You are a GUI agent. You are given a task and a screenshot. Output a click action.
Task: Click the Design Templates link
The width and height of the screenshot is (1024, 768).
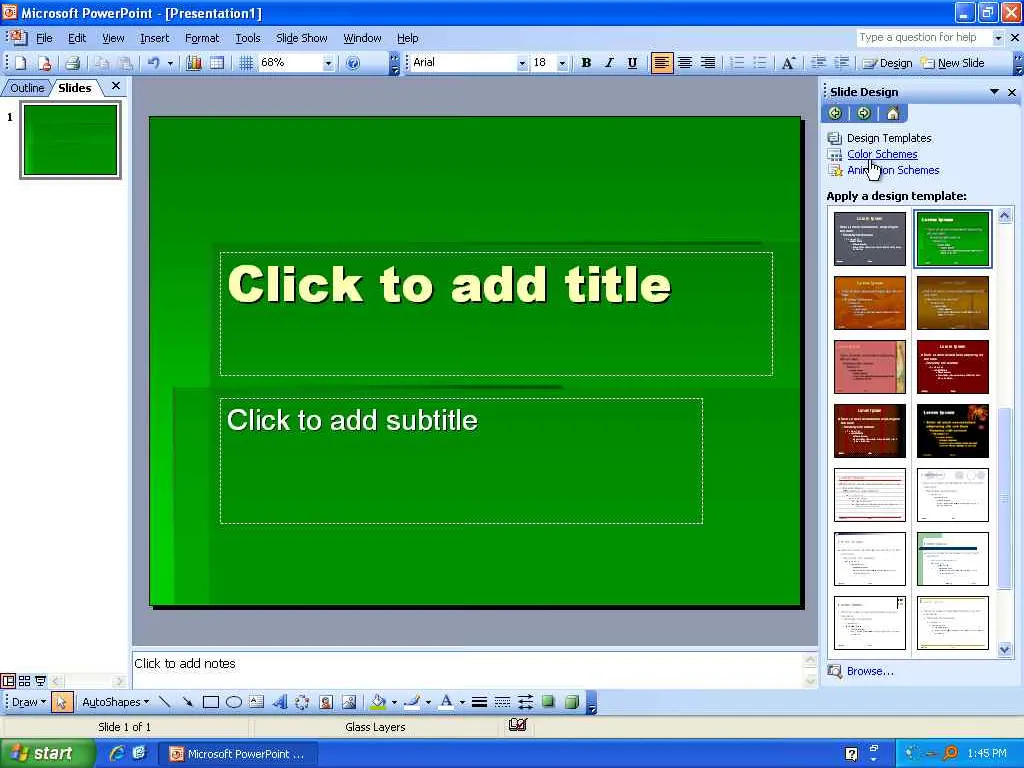click(x=889, y=138)
